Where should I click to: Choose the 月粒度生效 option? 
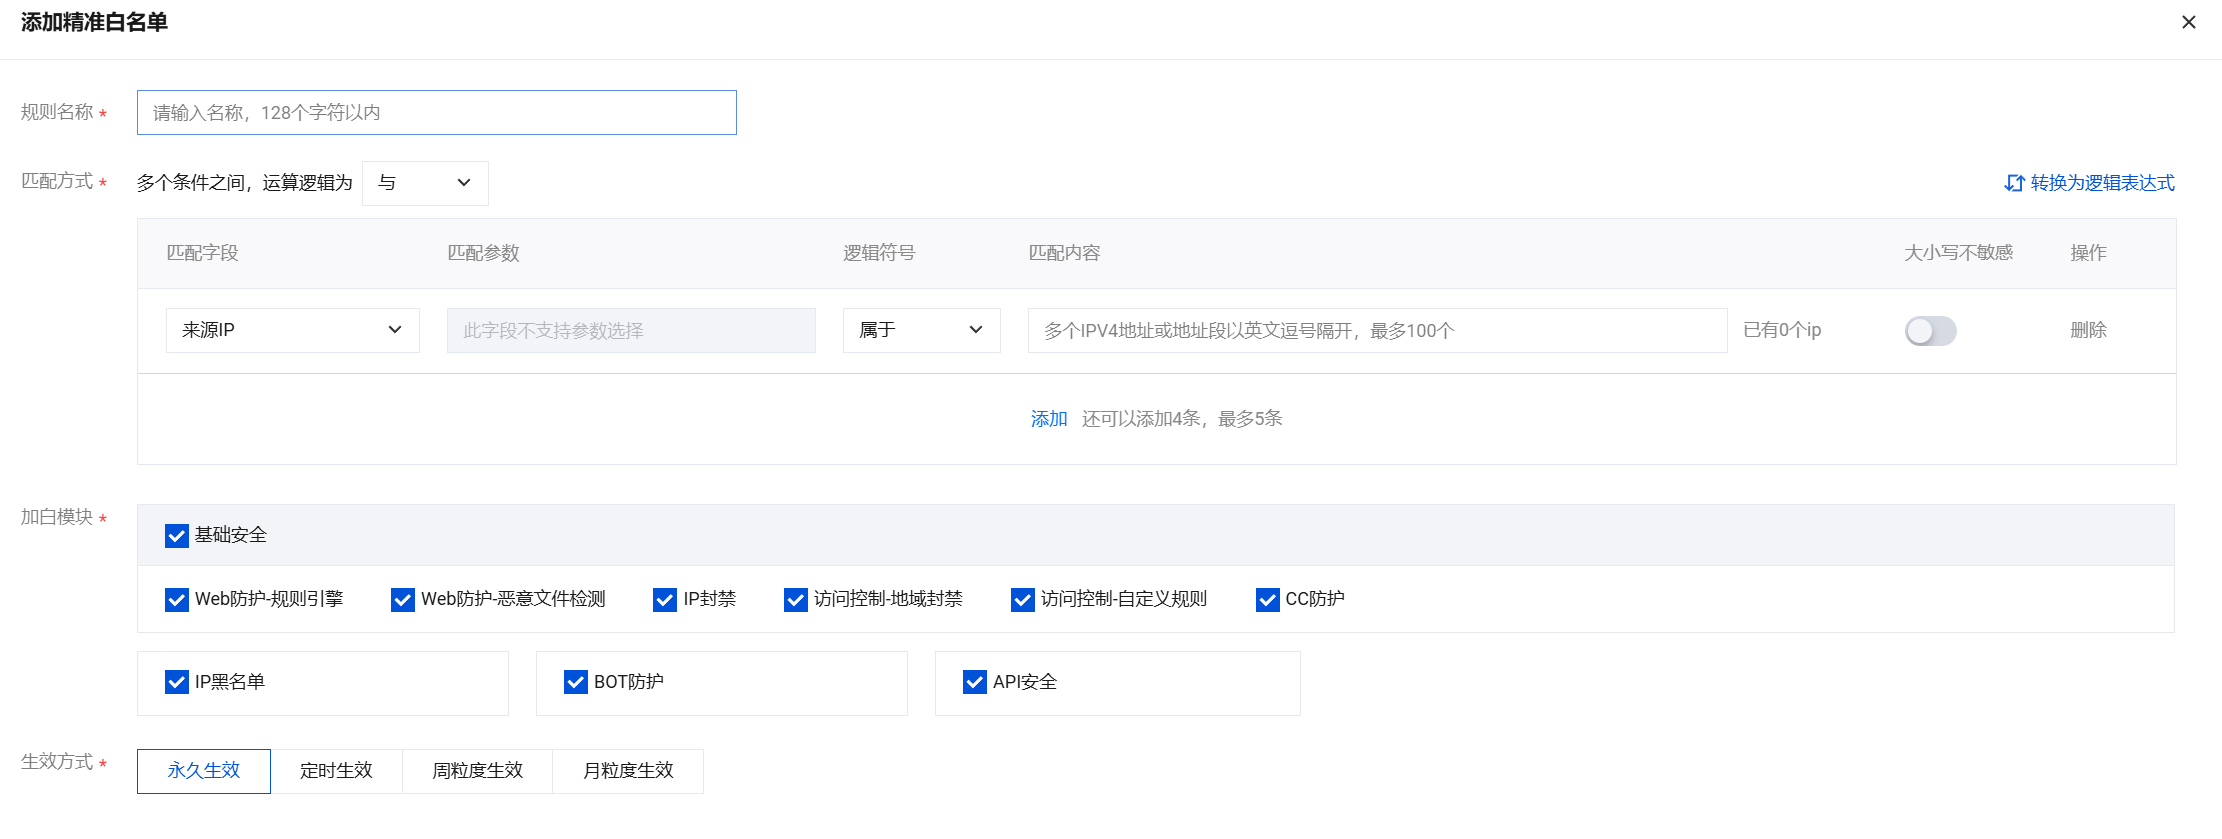pyautogui.click(x=628, y=771)
